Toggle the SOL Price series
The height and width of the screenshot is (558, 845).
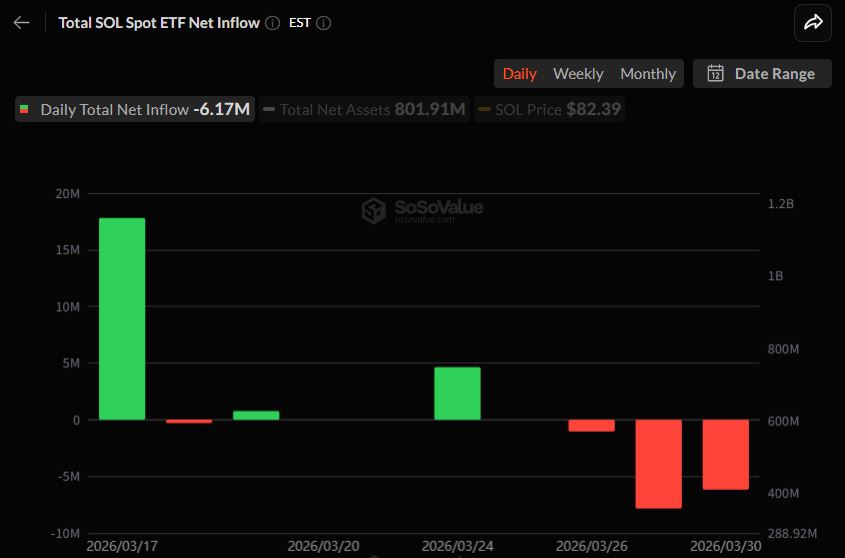click(x=548, y=109)
